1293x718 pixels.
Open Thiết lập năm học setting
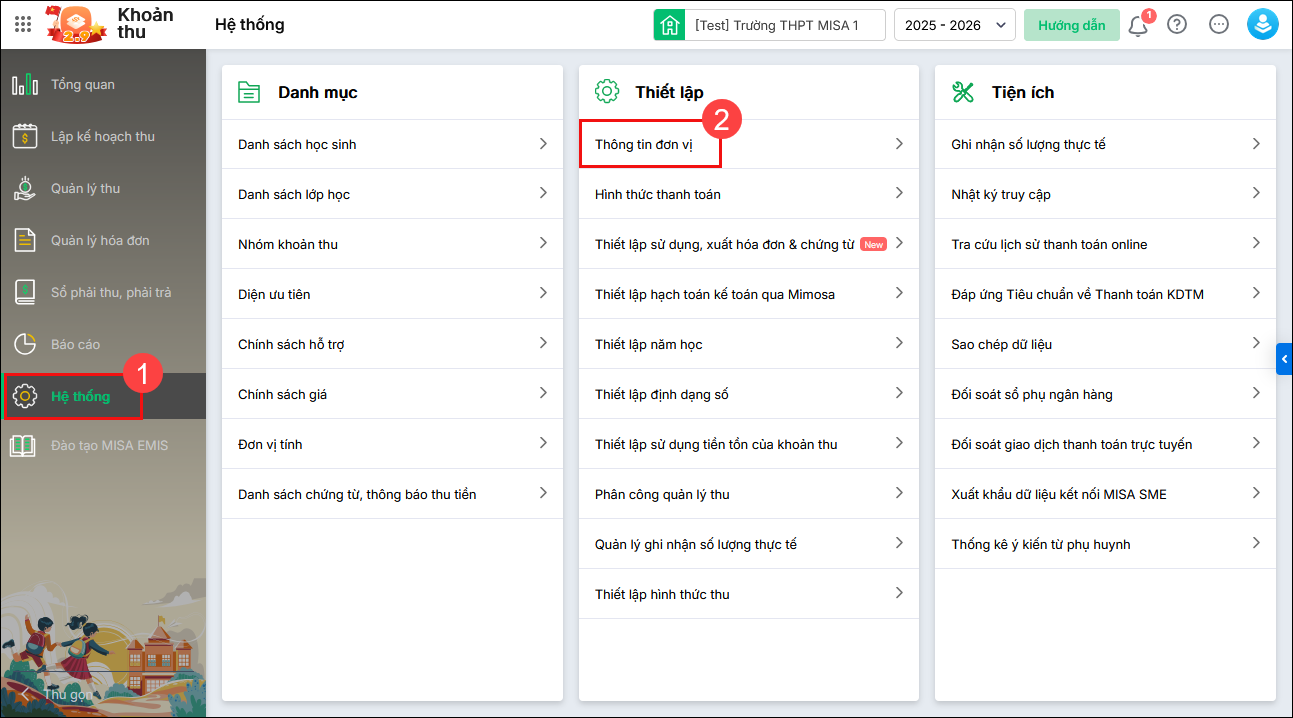point(649,344)
